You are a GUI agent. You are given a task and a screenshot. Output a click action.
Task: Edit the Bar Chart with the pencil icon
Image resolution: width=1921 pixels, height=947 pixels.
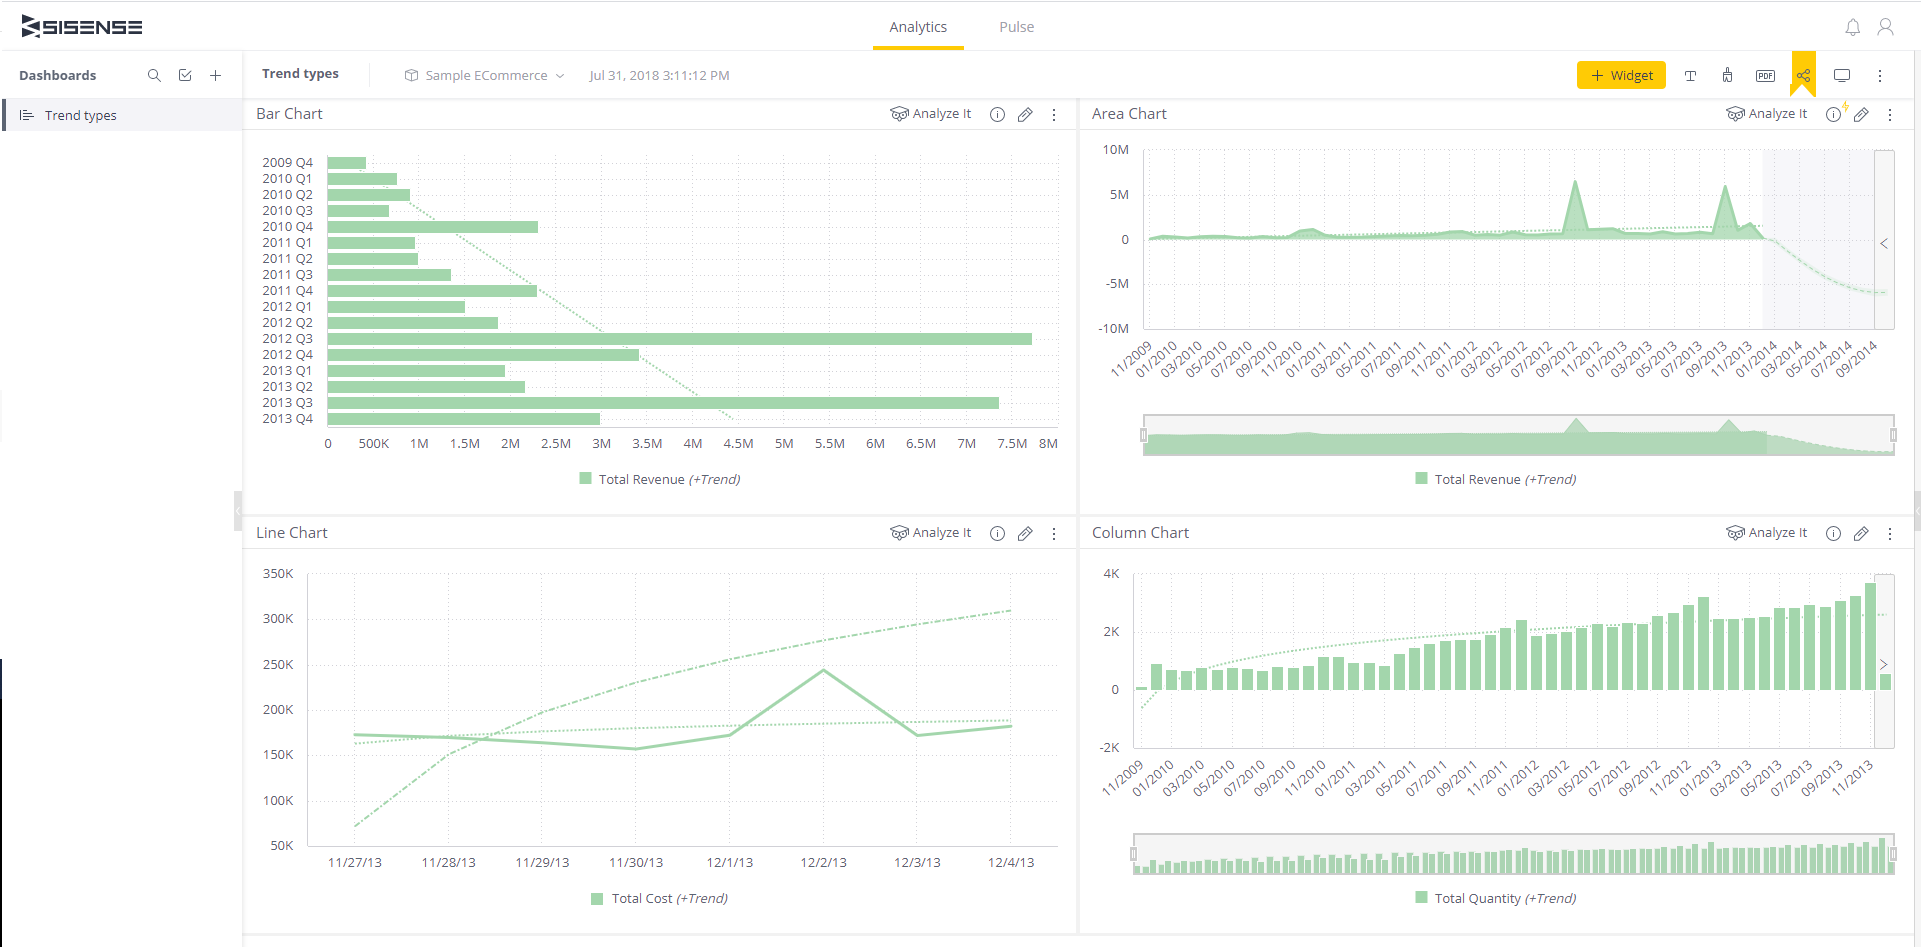pyautogui.click(x=1025, y=114)
